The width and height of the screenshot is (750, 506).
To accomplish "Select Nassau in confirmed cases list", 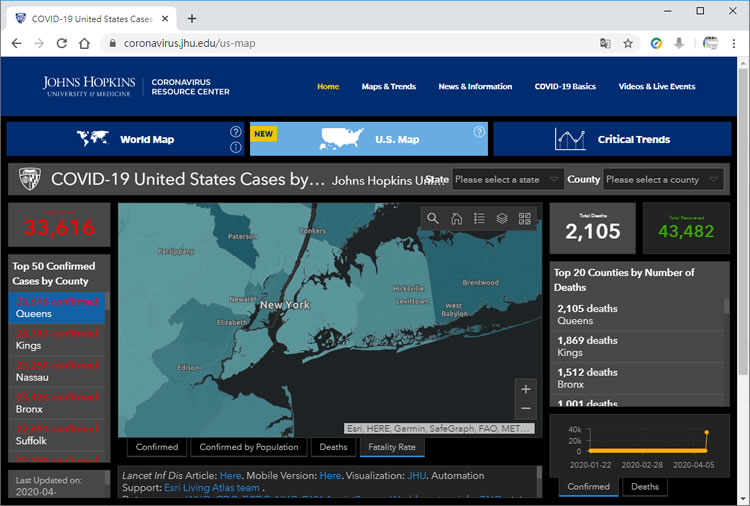I will coord(56,371).
